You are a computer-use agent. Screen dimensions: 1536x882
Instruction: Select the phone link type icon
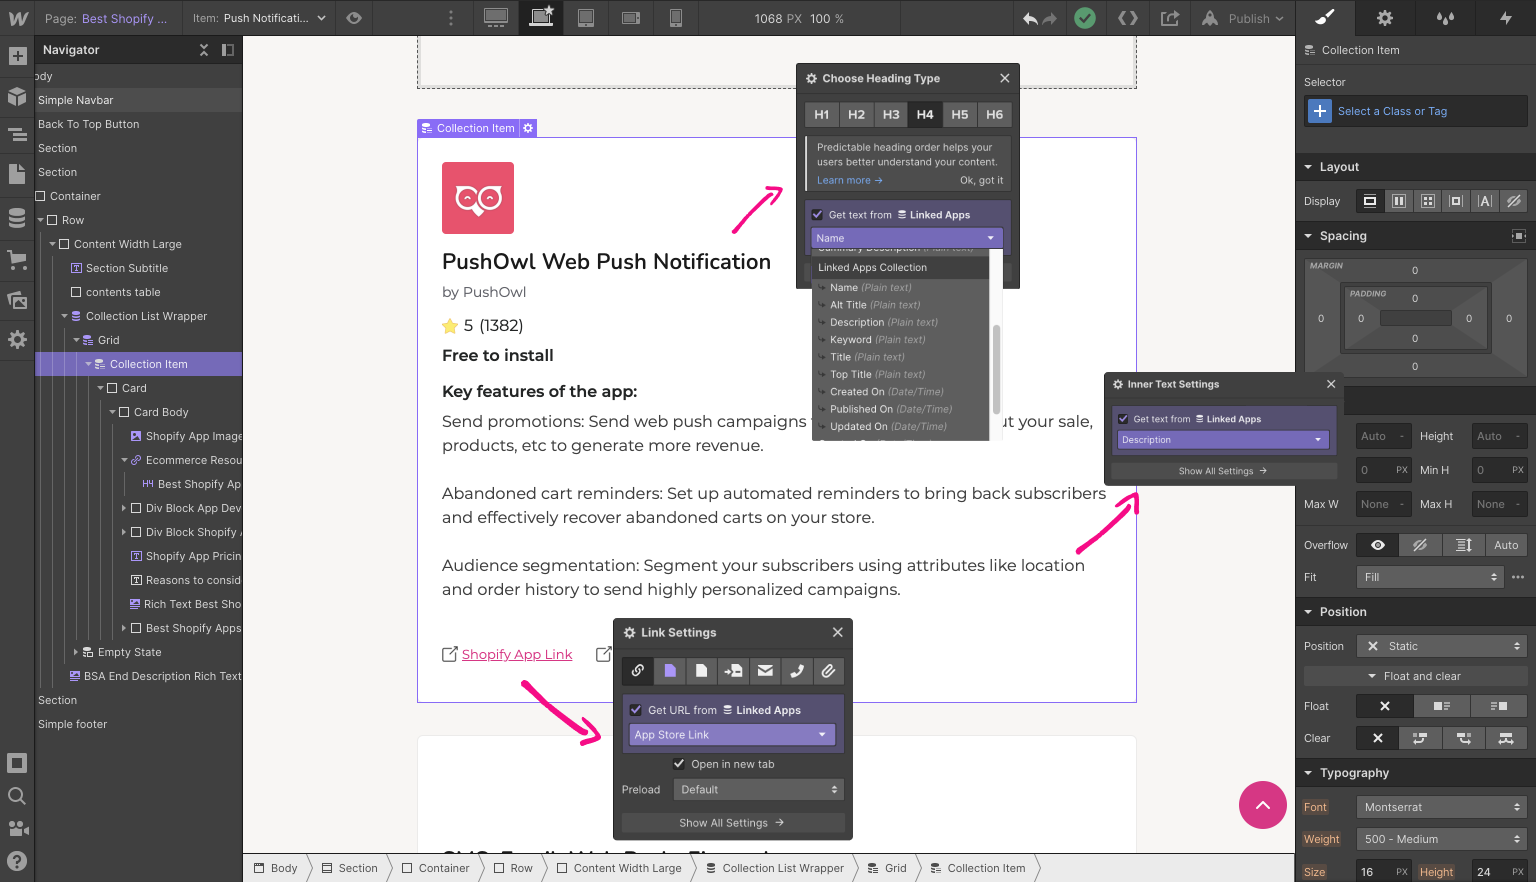click(797, 671)
